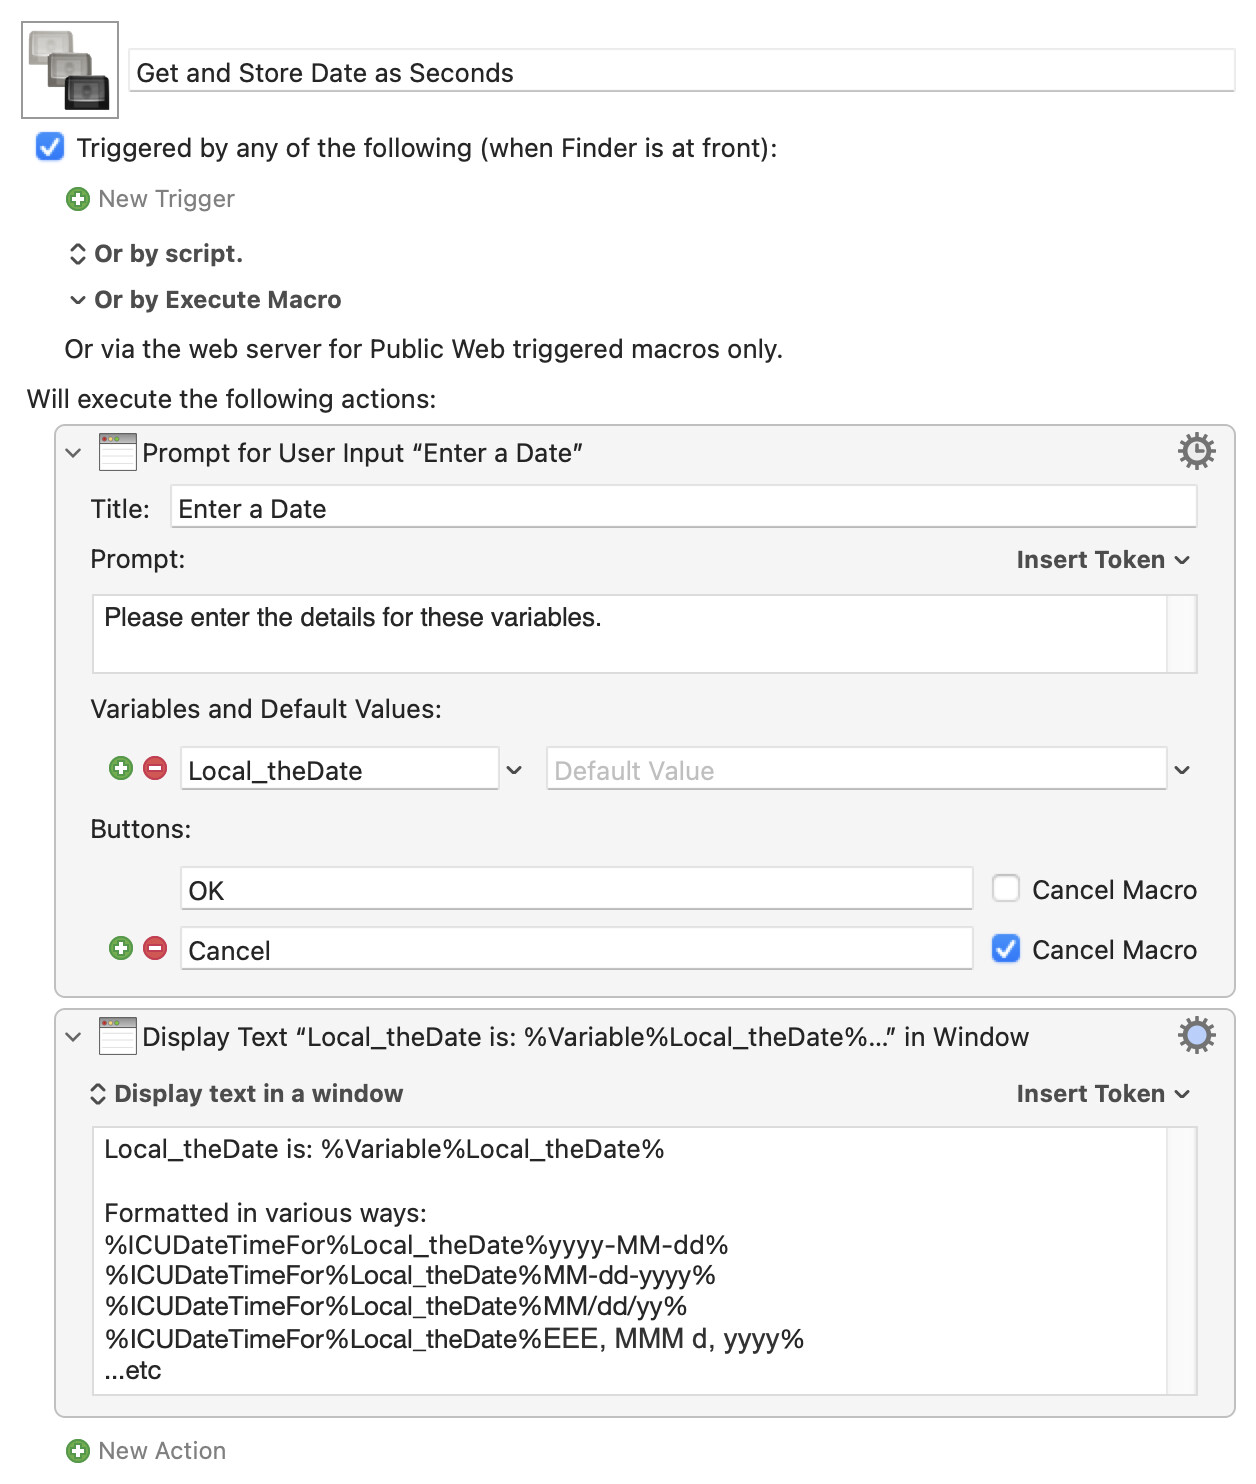Image resolution: width=1256 pixels, height=1484 pixels.
Task: Remove Local_theDate variable with red minus icon
Action: click(155, 768)
